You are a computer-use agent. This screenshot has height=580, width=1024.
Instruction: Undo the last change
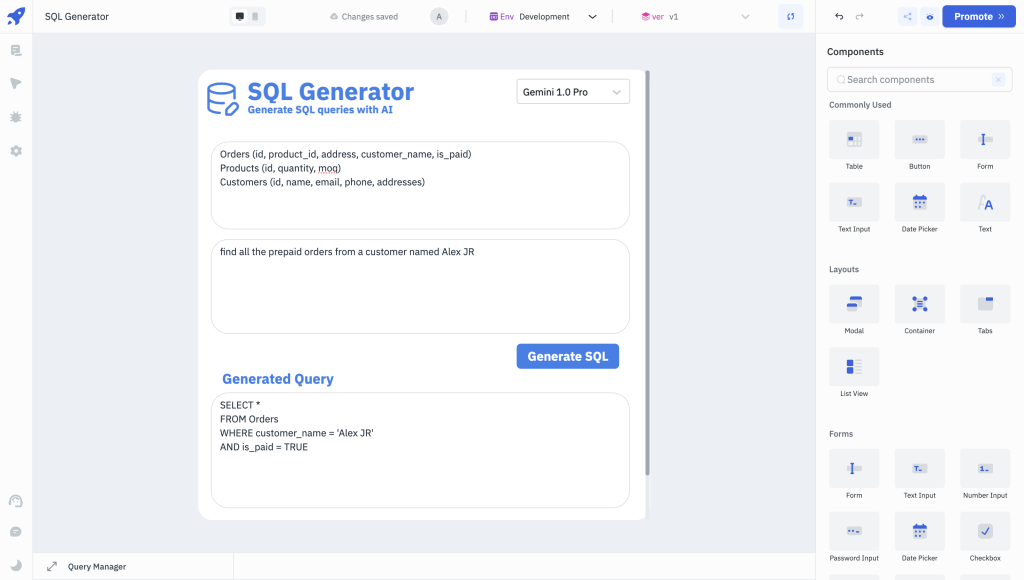pyautogui.click(x=838, y=16)
